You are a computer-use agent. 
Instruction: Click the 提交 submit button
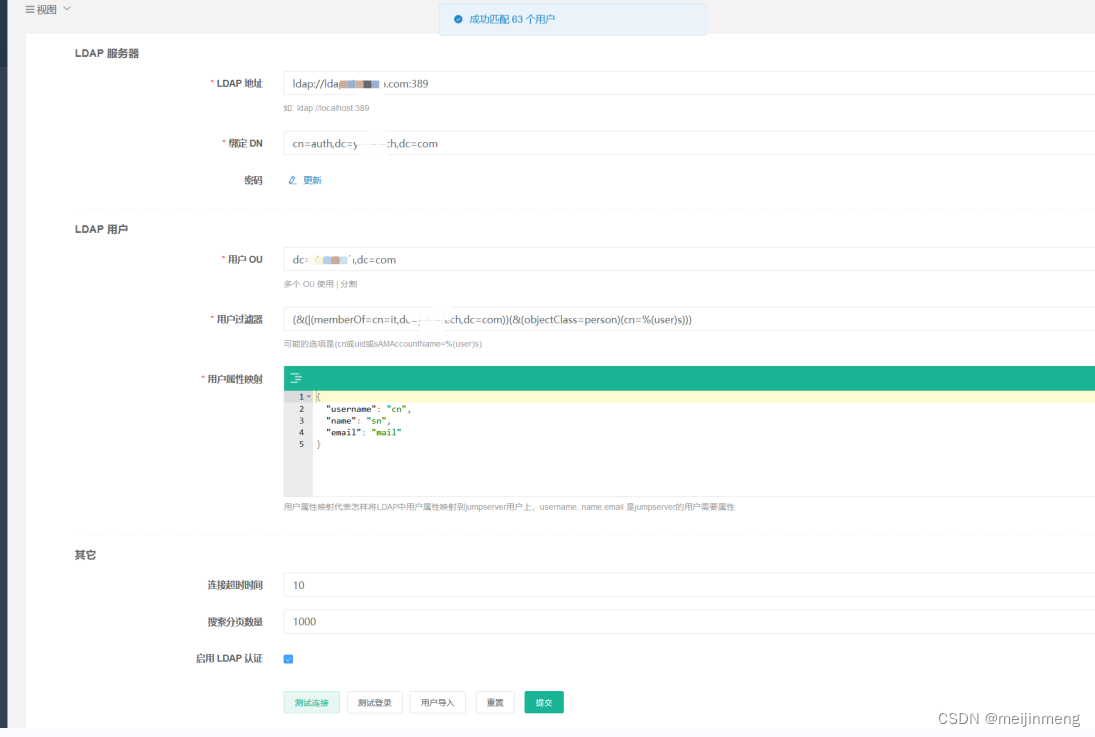click(x=544, y=702)
